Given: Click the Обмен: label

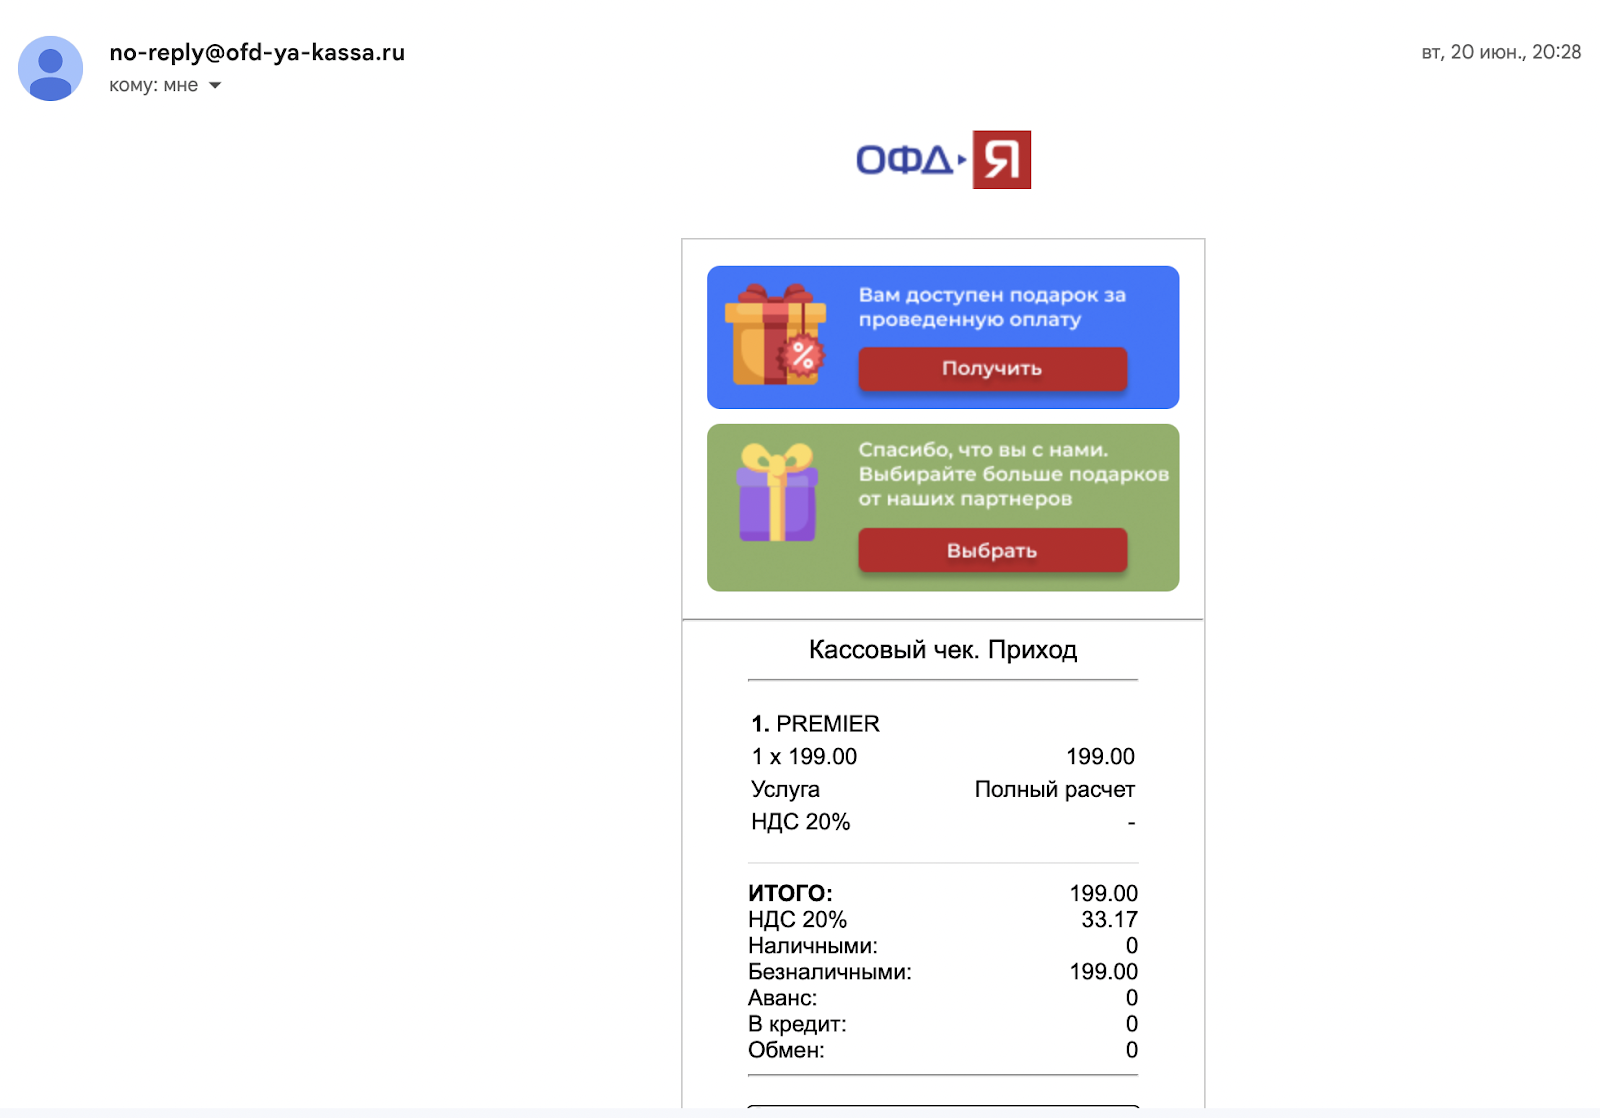Looking at the screenshot, I should tap(786, 1049).
